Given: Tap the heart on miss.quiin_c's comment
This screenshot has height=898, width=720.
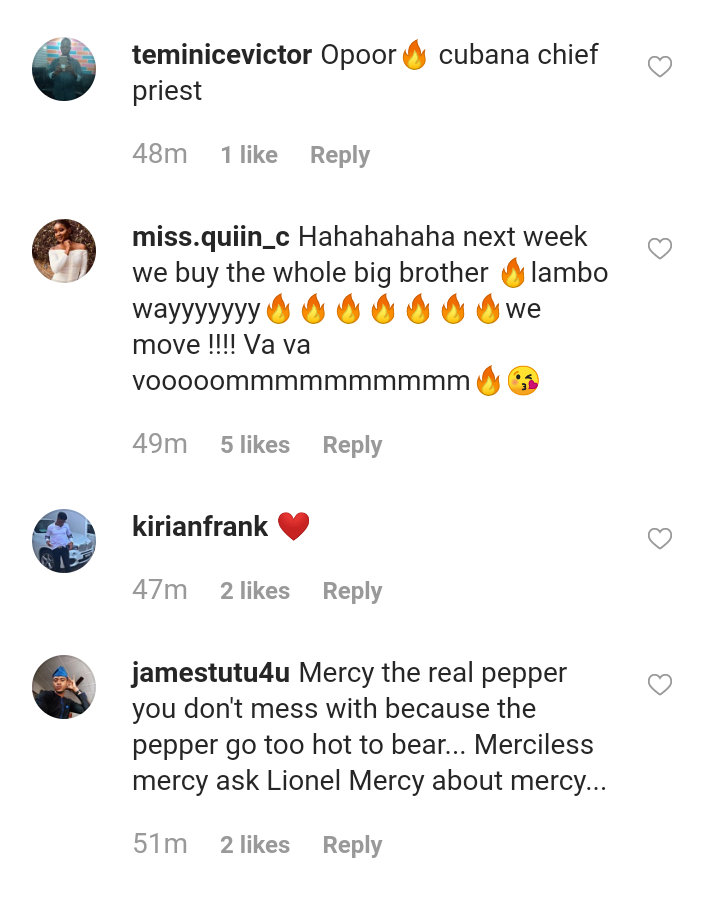Looking at the screenshot, I should point(660,249).
